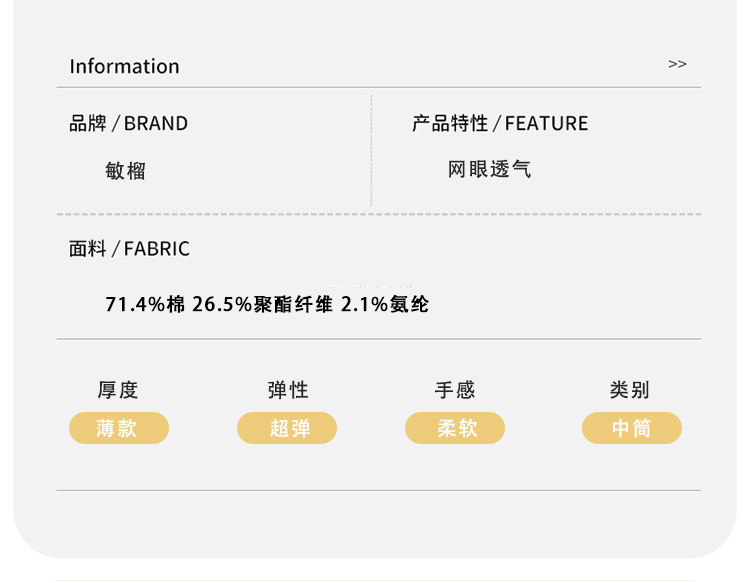This screenshot has height=583, width=750.
Task: Expand the Information section double arrow
Action: coord(677,64)
